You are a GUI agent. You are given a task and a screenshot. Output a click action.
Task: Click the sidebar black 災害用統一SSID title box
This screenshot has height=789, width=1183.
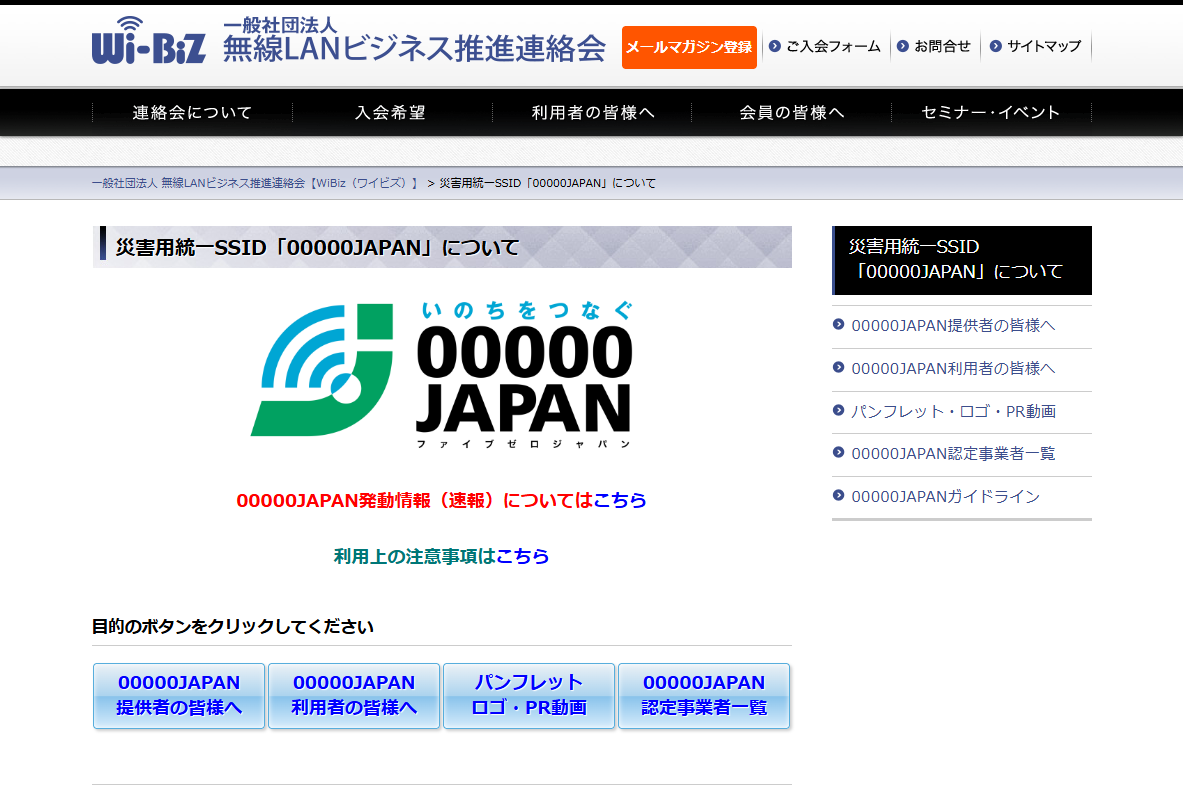tap(962, 260)
